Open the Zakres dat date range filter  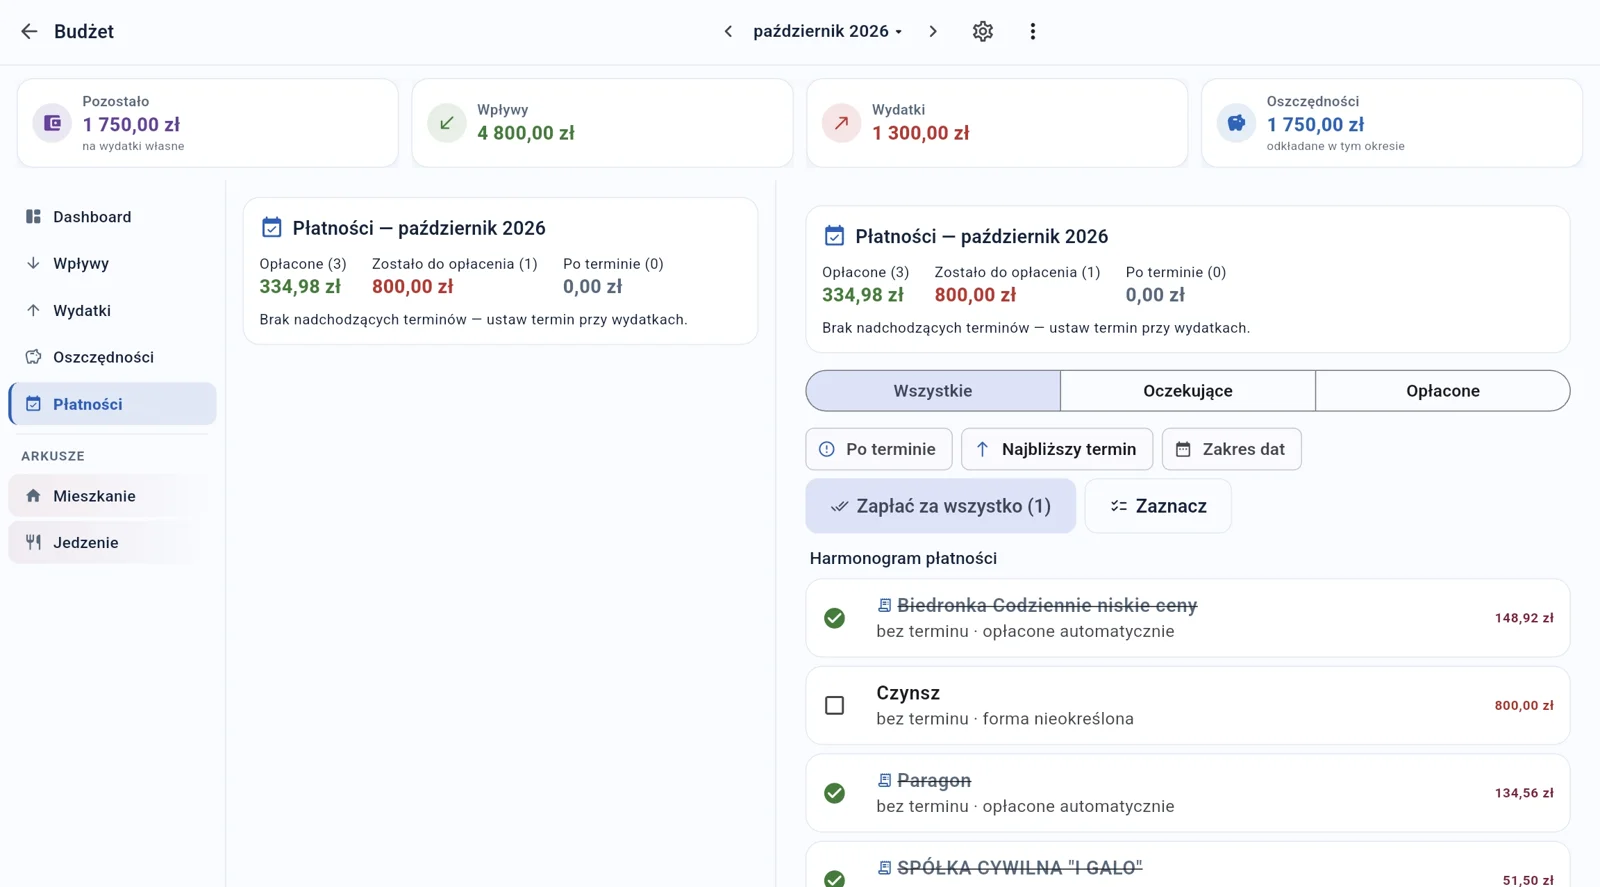[1231, 449]
